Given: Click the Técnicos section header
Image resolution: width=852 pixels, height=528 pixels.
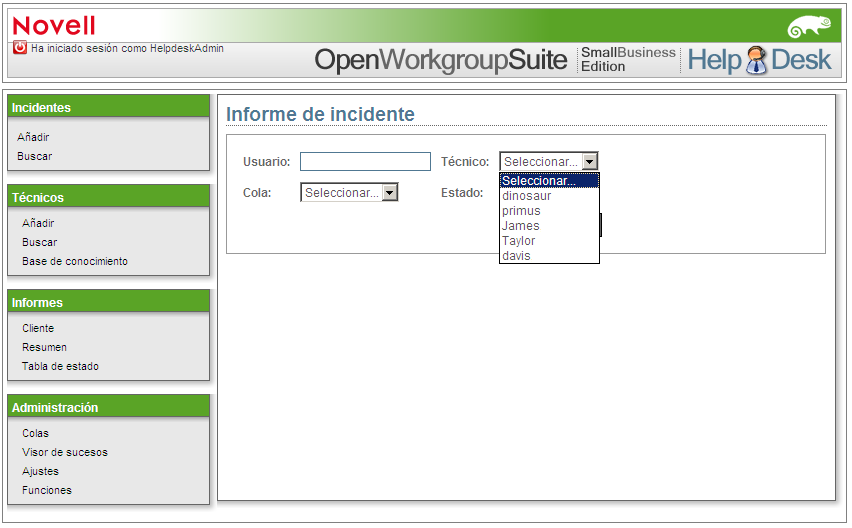Looking at the screenshot, I should click(x=109, y=197).
